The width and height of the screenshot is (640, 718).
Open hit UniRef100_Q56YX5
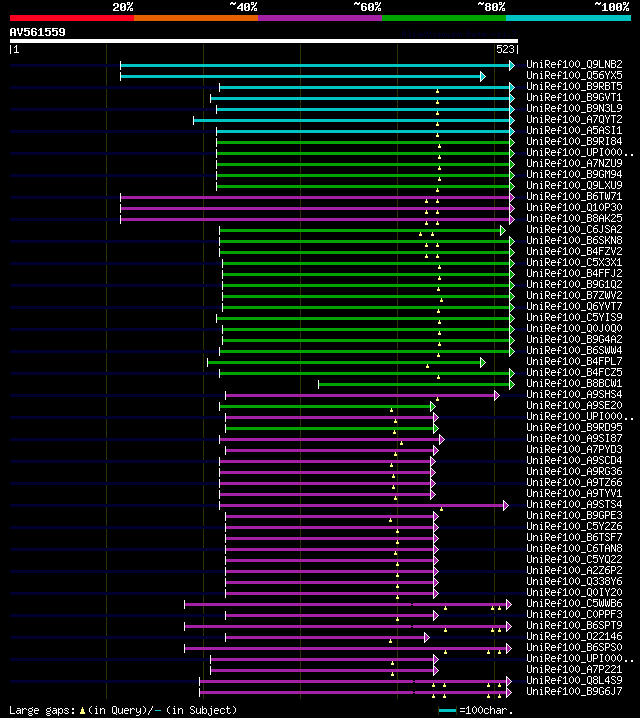[574, 75]
